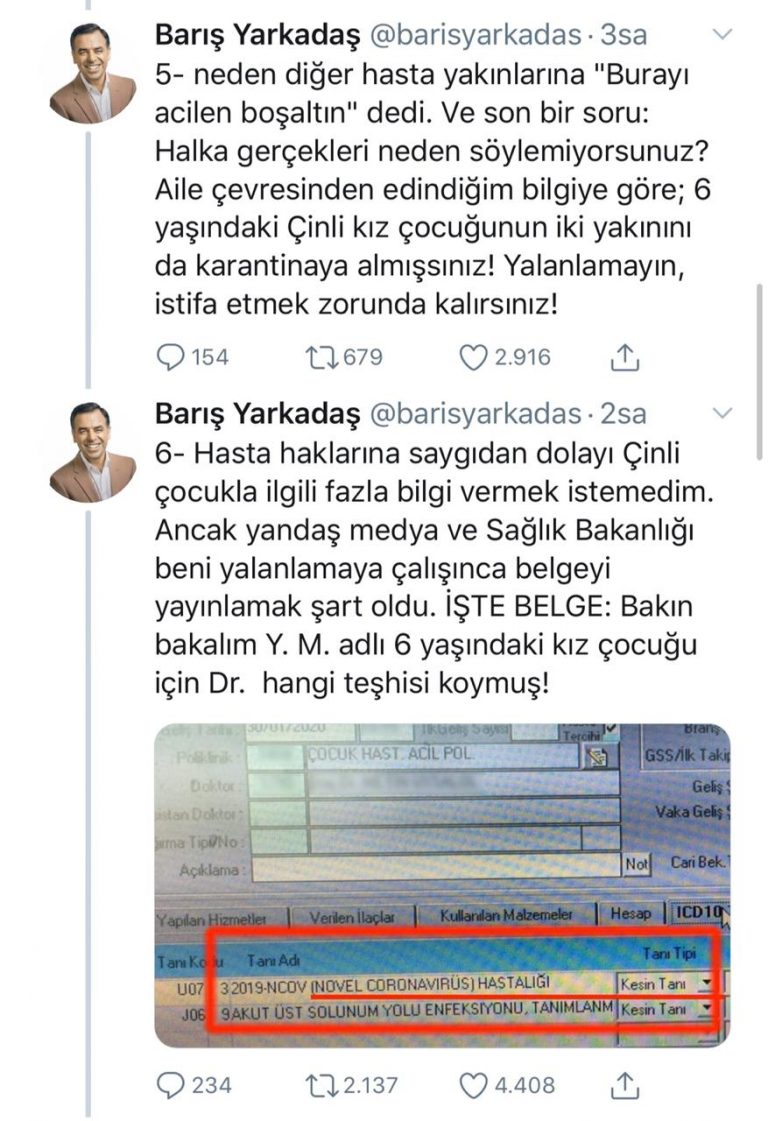
Task: Switch to the ICD10 tab
Action: click(x=699, y=912)
